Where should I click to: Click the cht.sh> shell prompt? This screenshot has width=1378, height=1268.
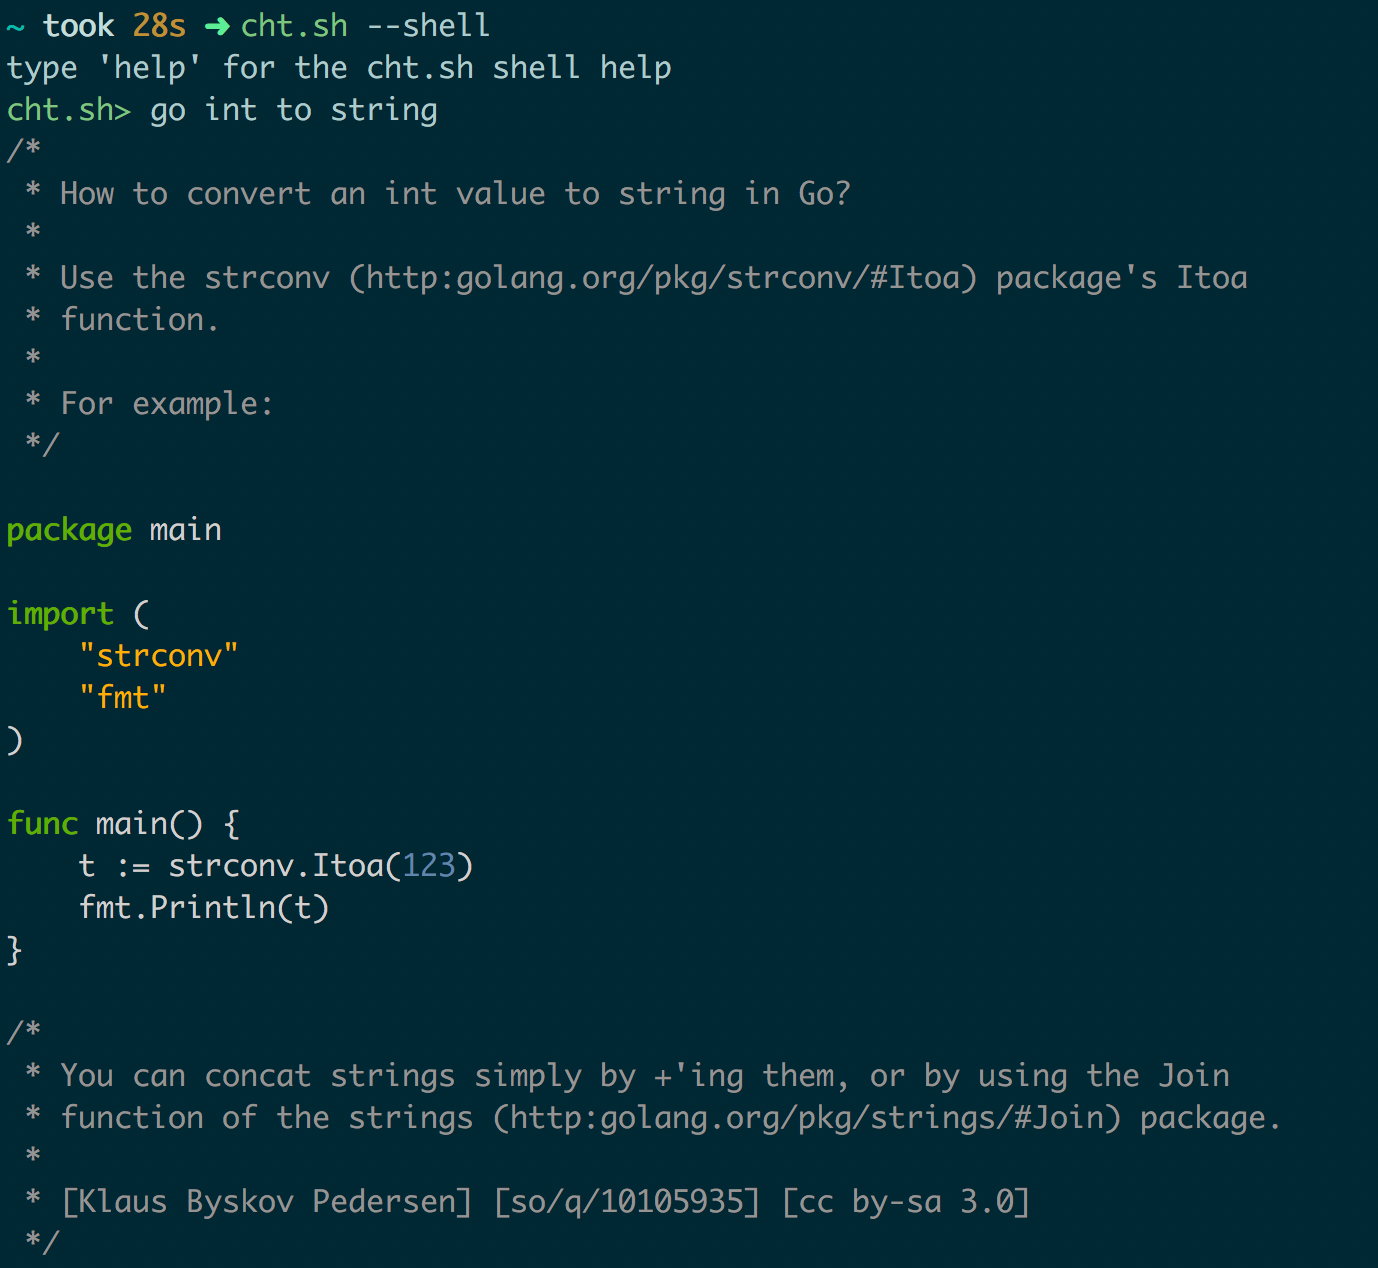68,110
